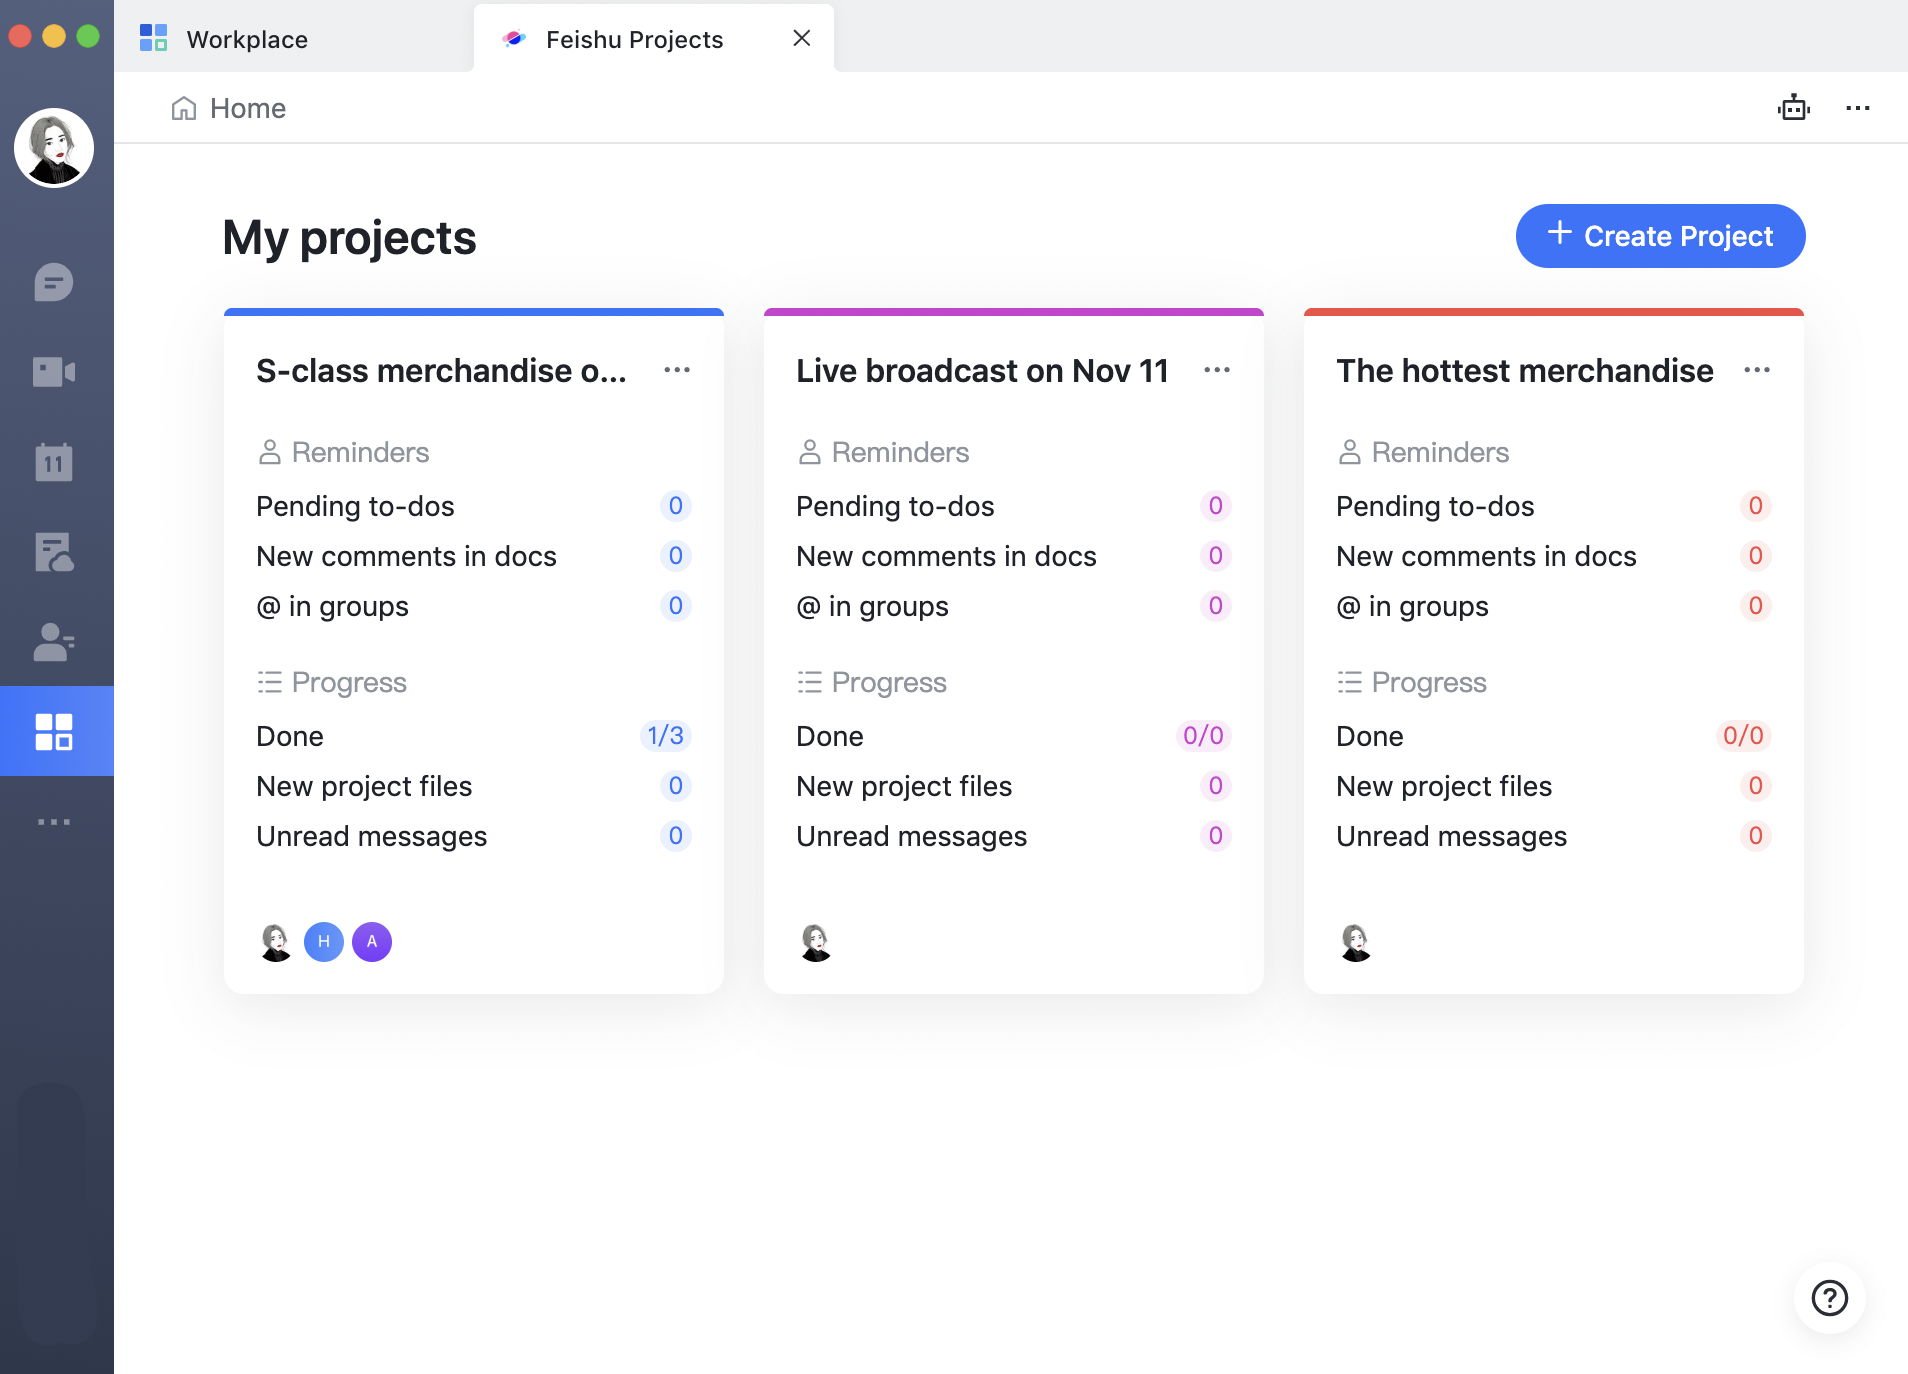Click the Create Project button

pyautogui.click(x=1659, y=236)
